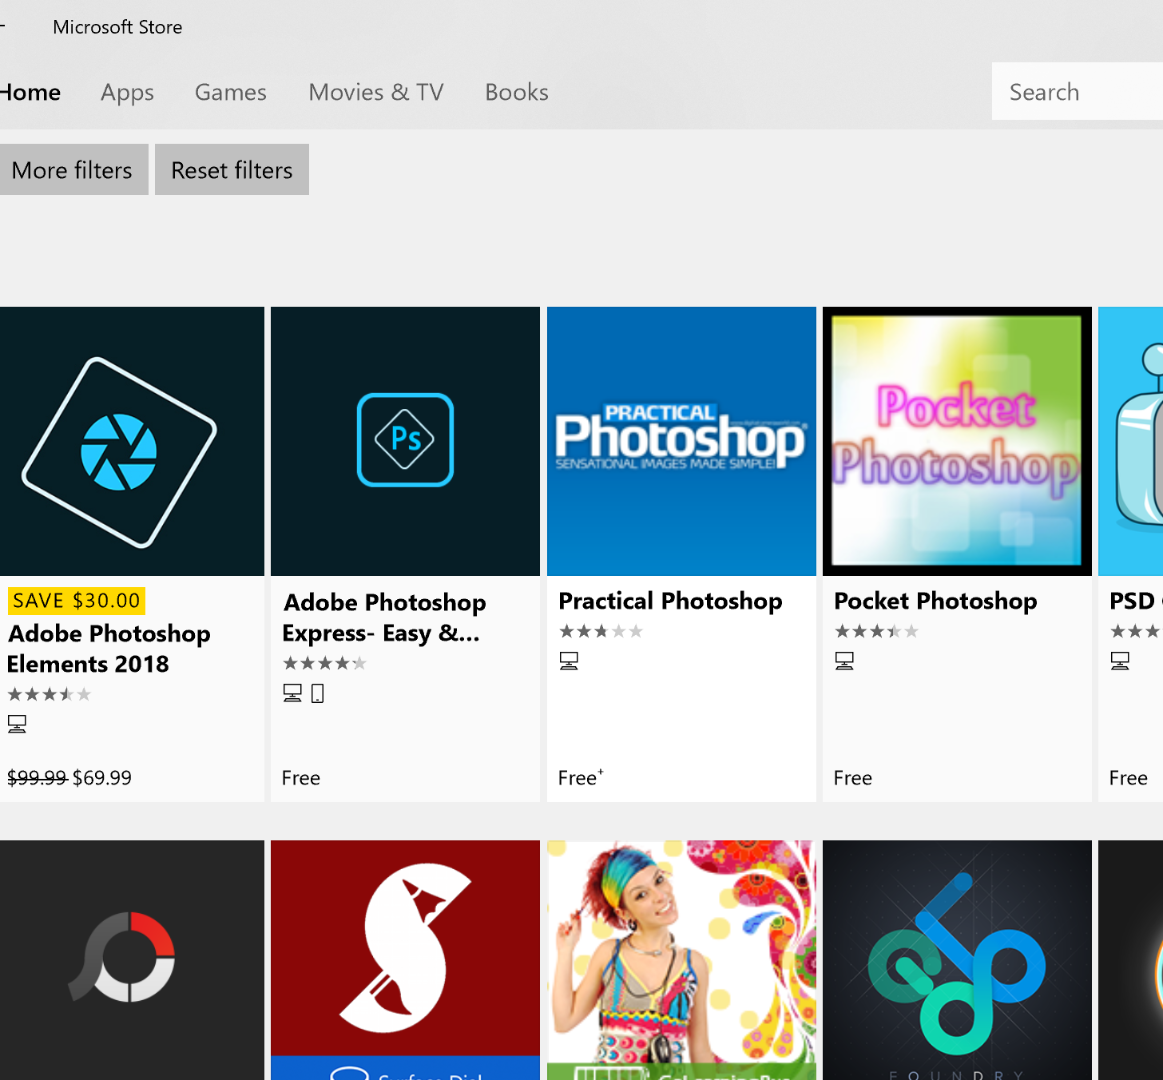Screen dimensions: 1163x1080
Task: Click the Microsoft Store window title
Action: [x=117, y=27]
